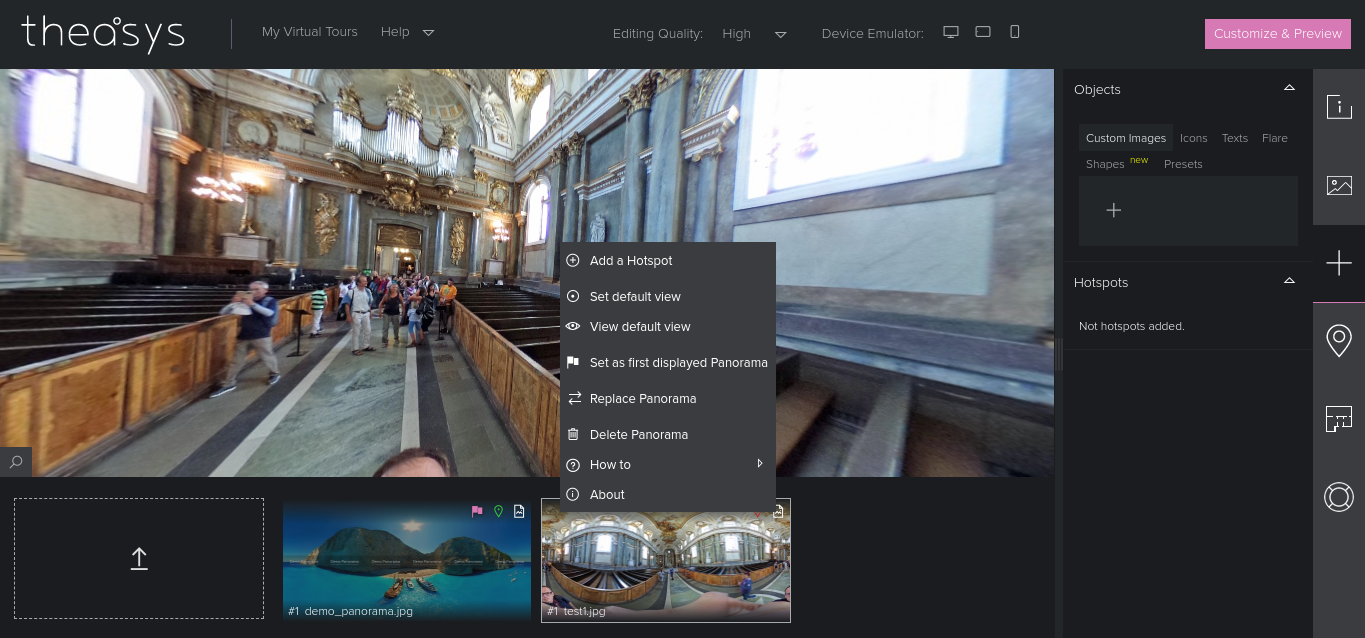Viewport: 1365px width, 638px height.
Task: Select Set as first displayed Panorama
Action: click(668, 363)
